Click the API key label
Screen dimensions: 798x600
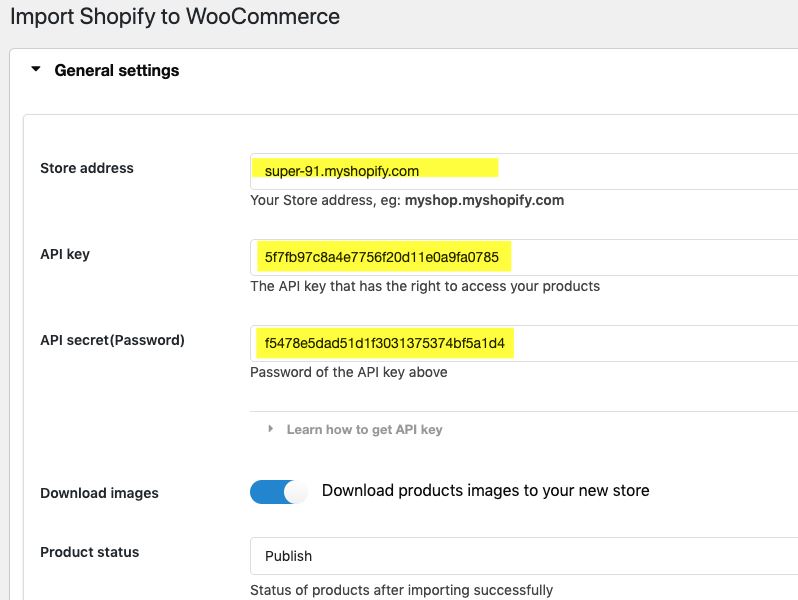coord(65,254)
